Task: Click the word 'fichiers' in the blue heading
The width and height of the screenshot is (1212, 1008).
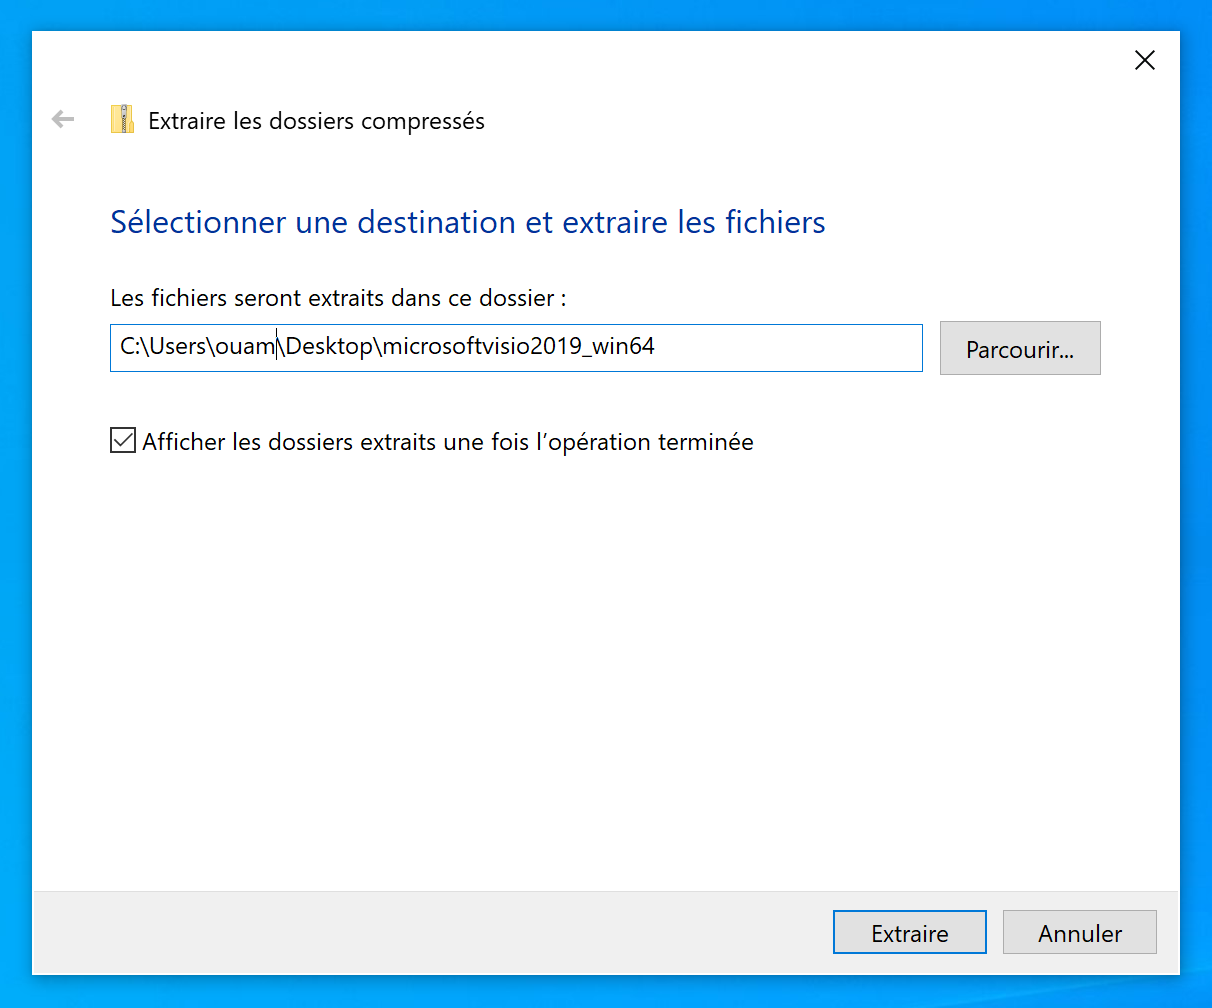Action: (775, 221)
